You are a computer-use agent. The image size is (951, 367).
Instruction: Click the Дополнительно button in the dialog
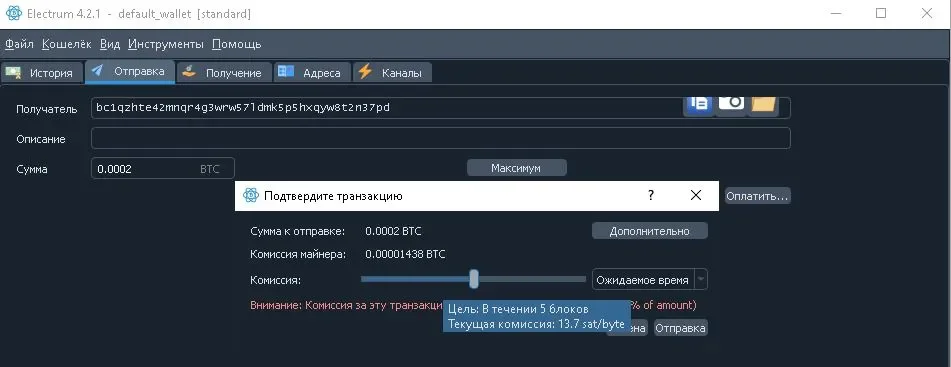[650, 231]
